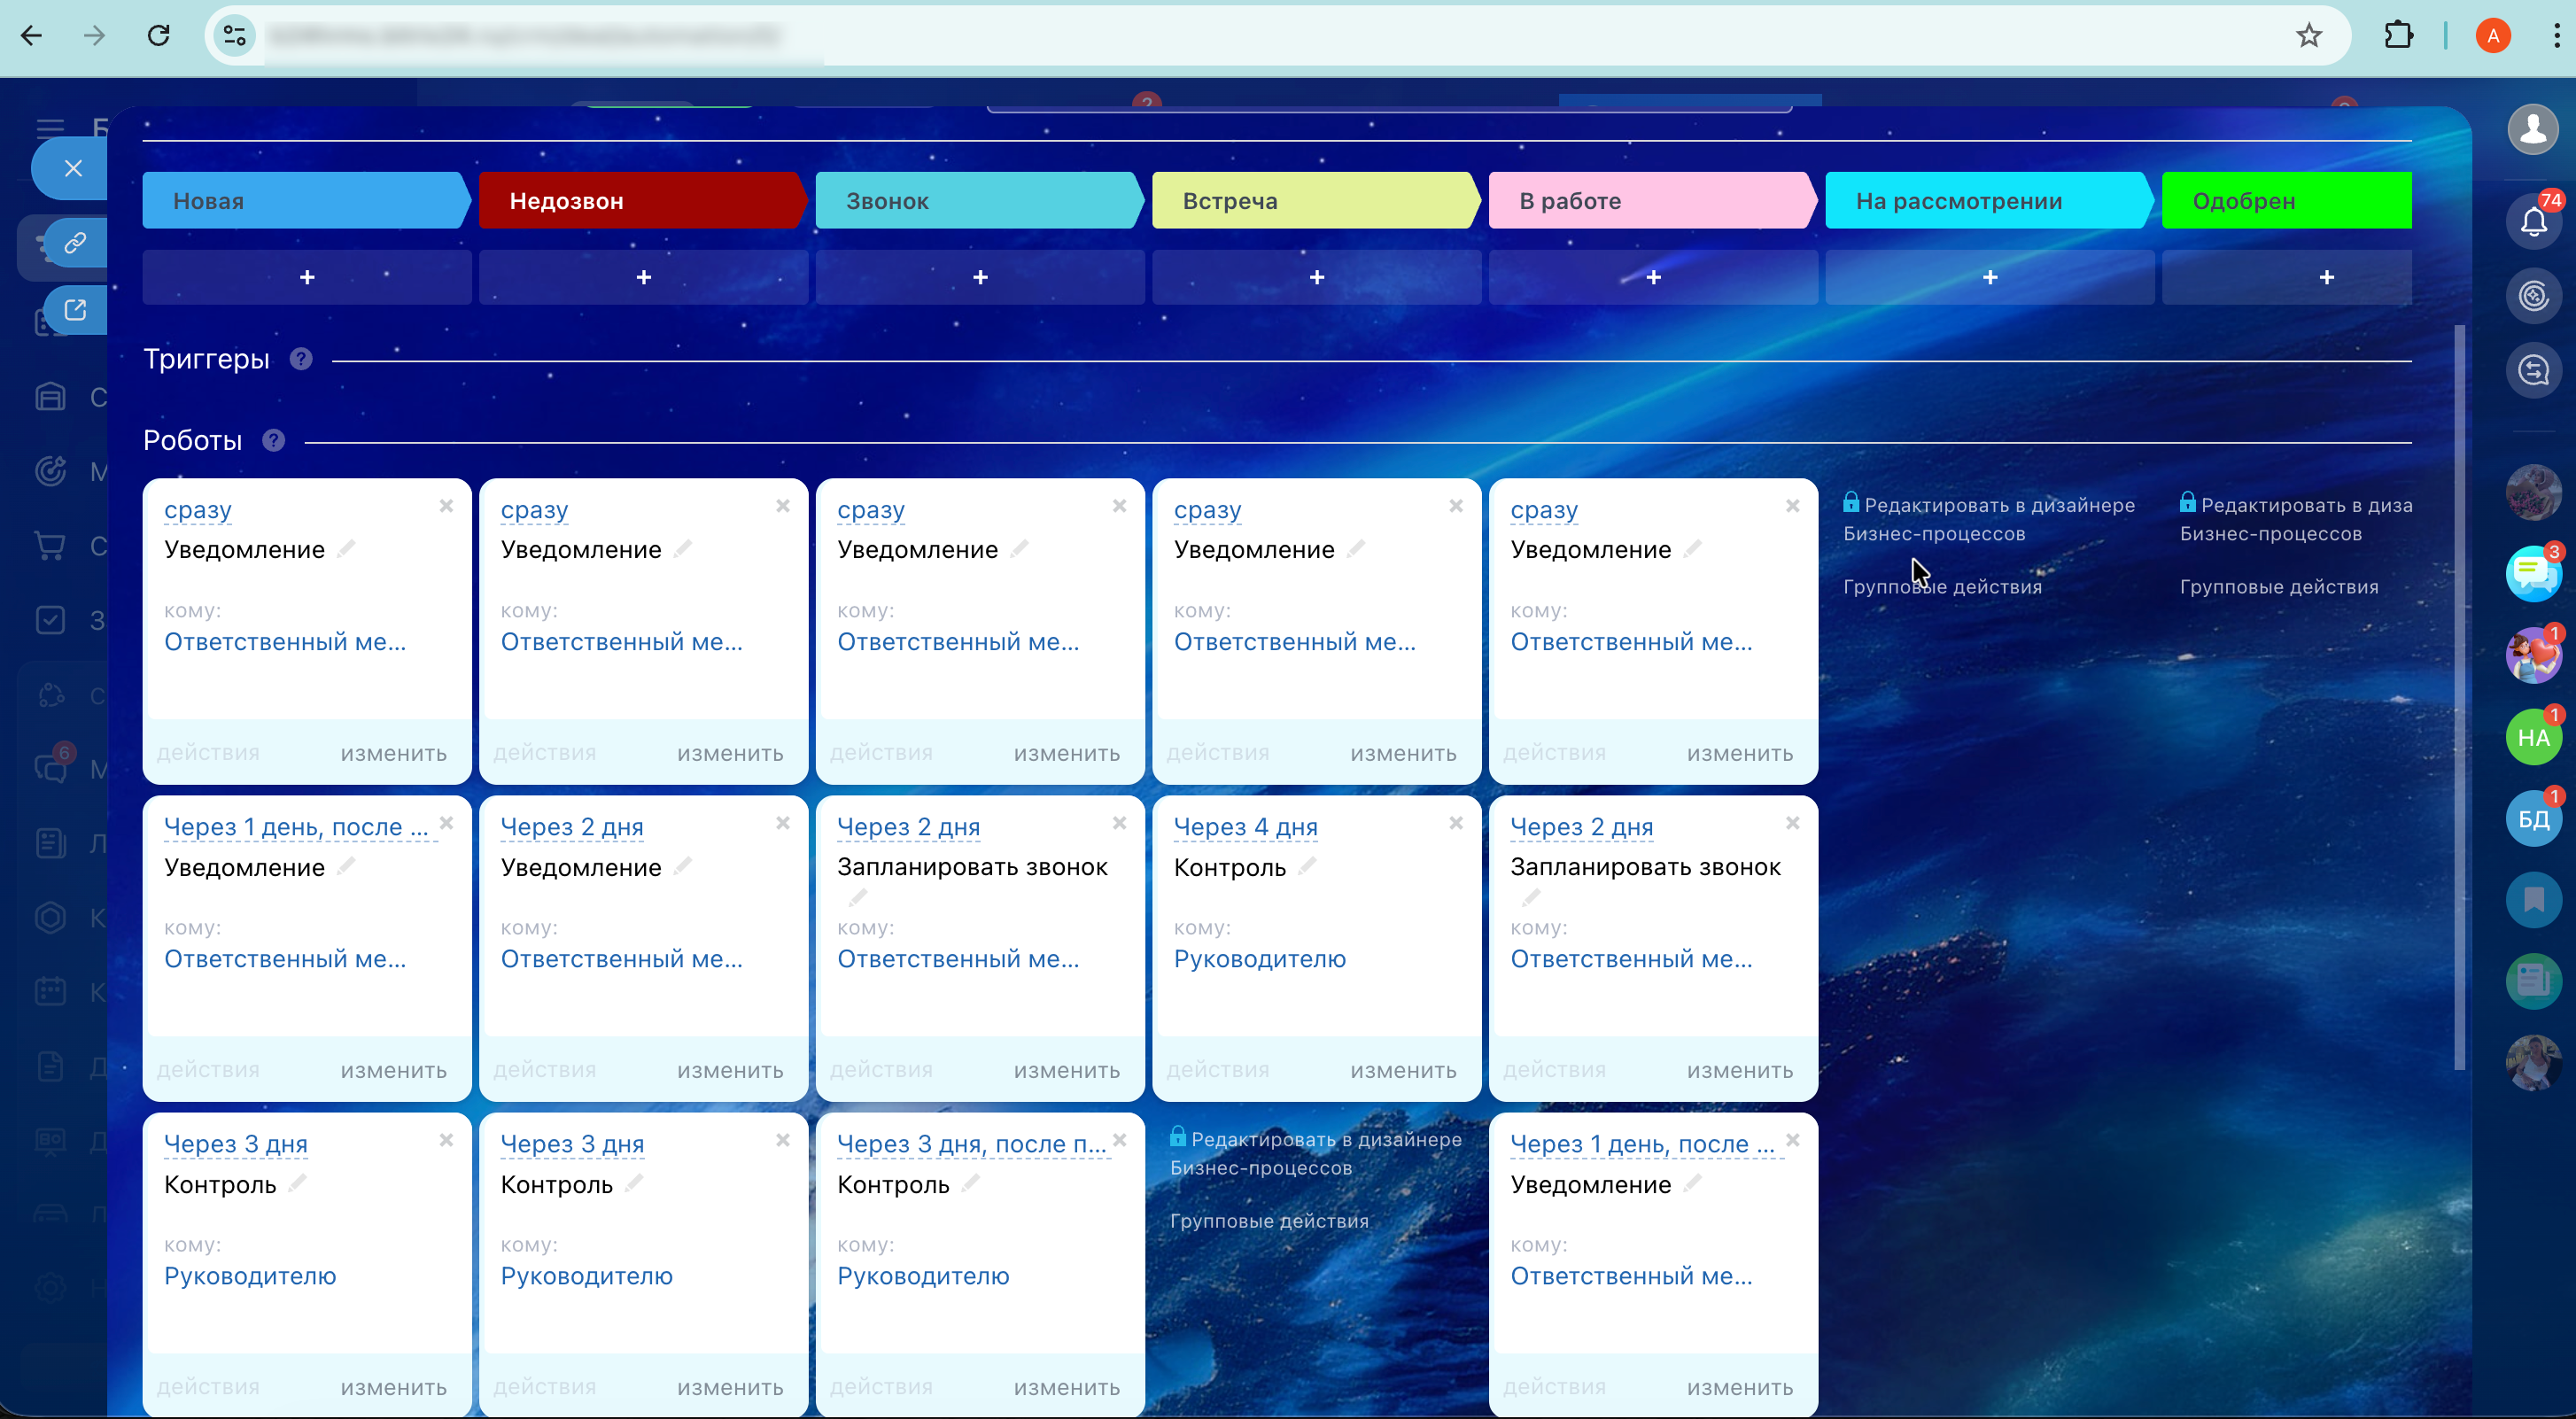Open the Triggers help question mark
This screenshot has height=1419, width=2576.
301,359
